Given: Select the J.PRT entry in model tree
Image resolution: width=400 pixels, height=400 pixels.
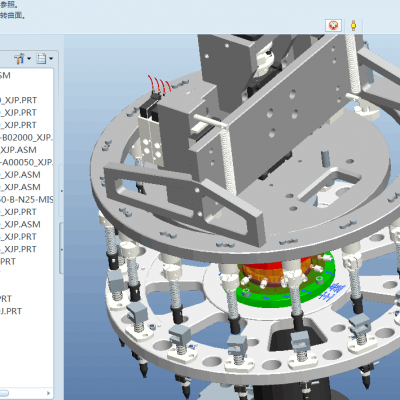Looking at the screenshot, I should click(x=11, y=311).
